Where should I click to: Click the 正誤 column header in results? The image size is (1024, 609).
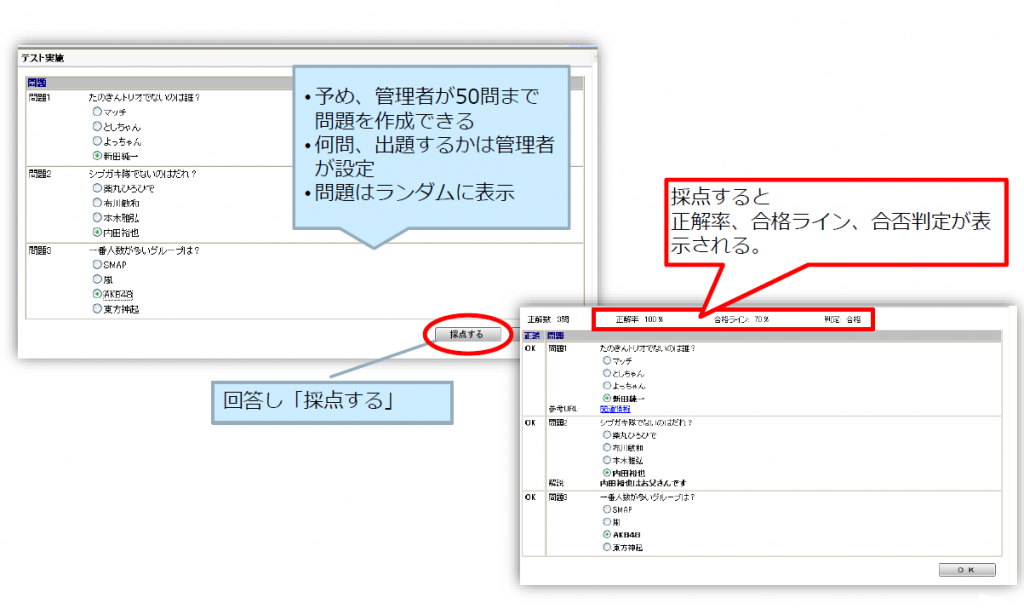(x=532, y=336)
